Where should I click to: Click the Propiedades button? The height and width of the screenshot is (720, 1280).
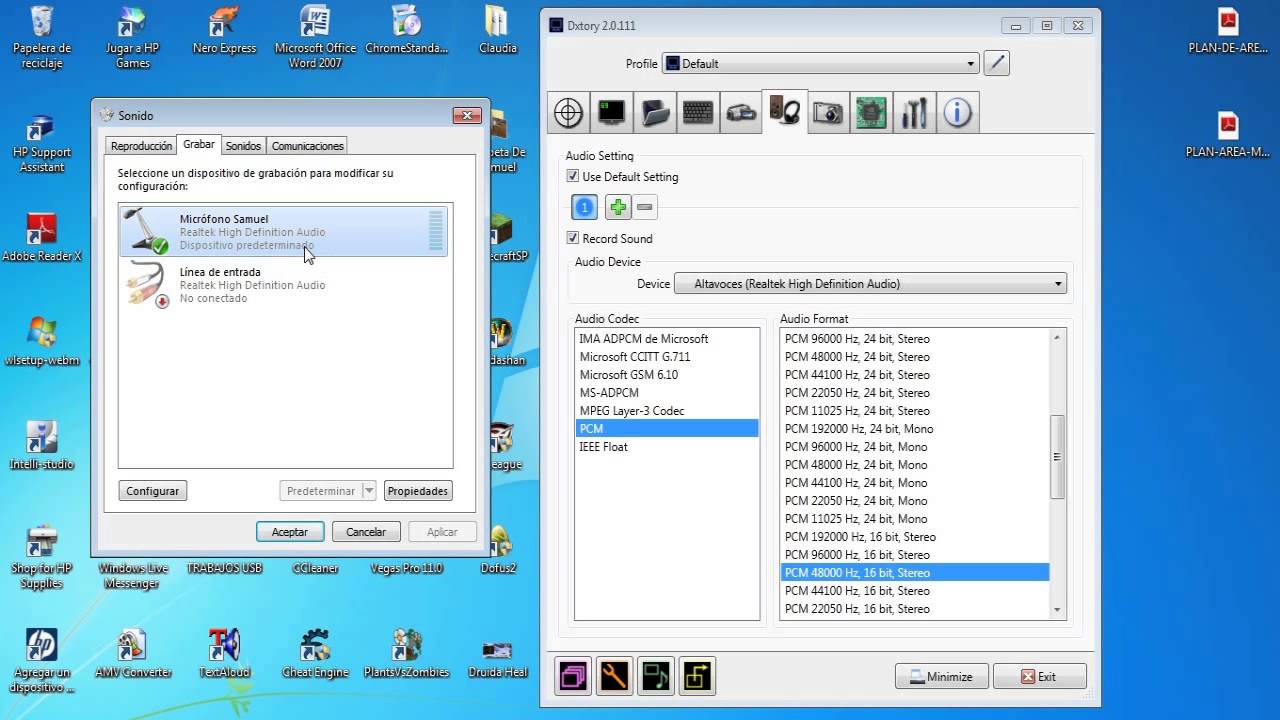(x=418, y=491)
